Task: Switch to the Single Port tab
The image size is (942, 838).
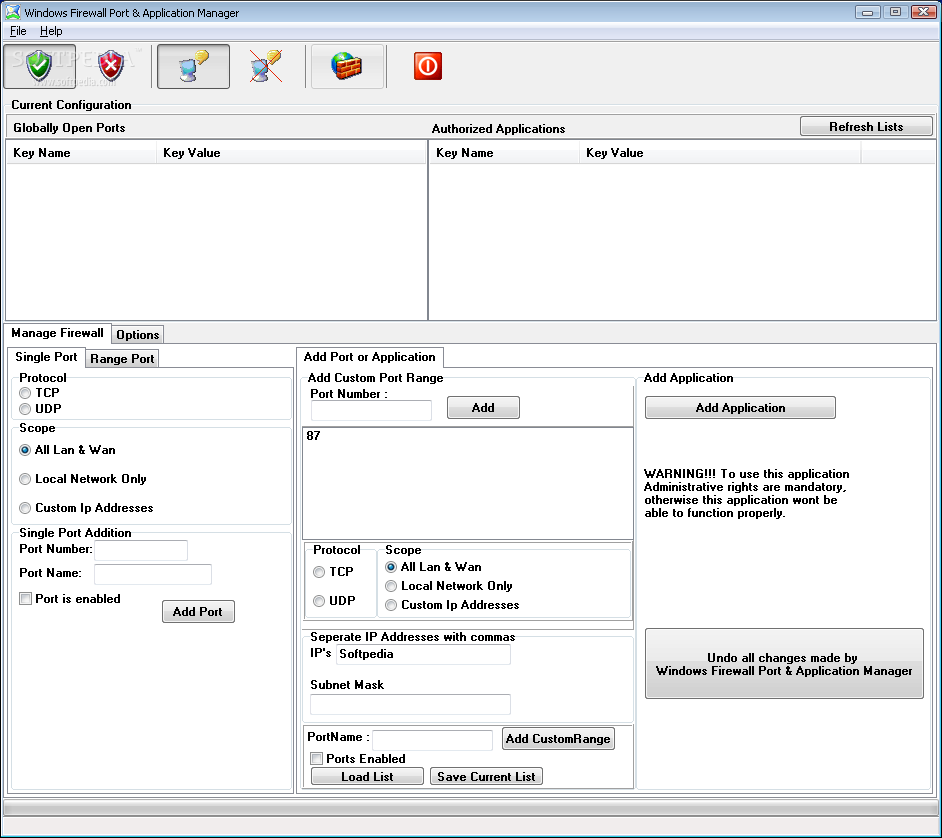Action: click(x=46, y=357)
